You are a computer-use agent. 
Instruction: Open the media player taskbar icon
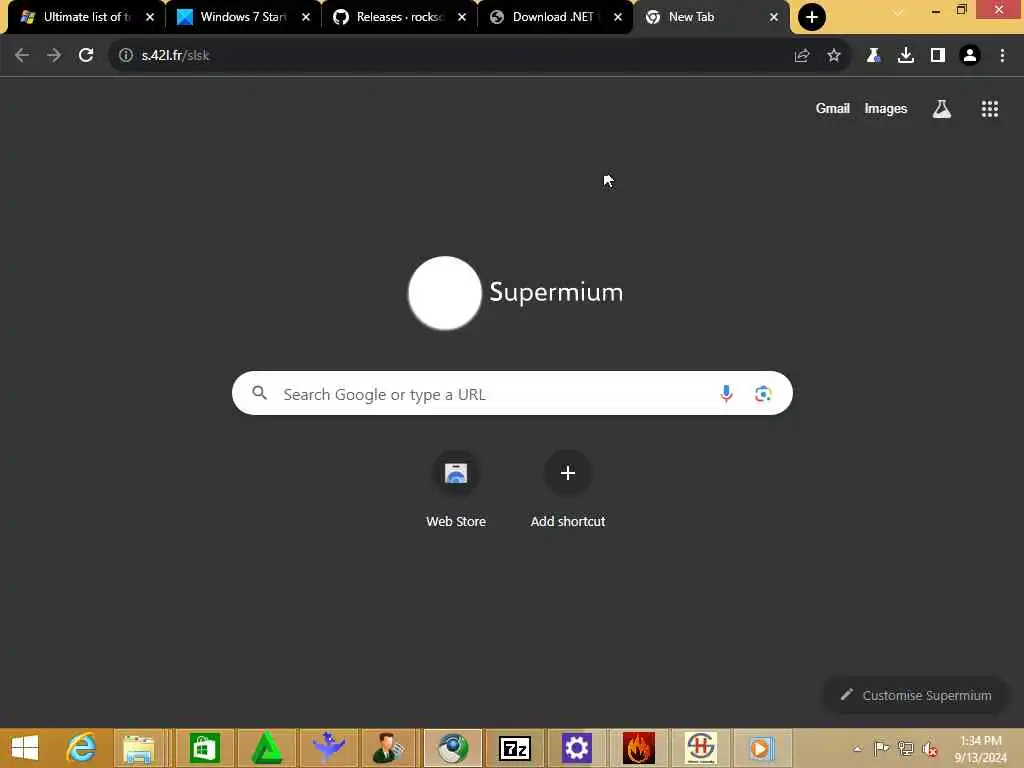tap(761, 748)
